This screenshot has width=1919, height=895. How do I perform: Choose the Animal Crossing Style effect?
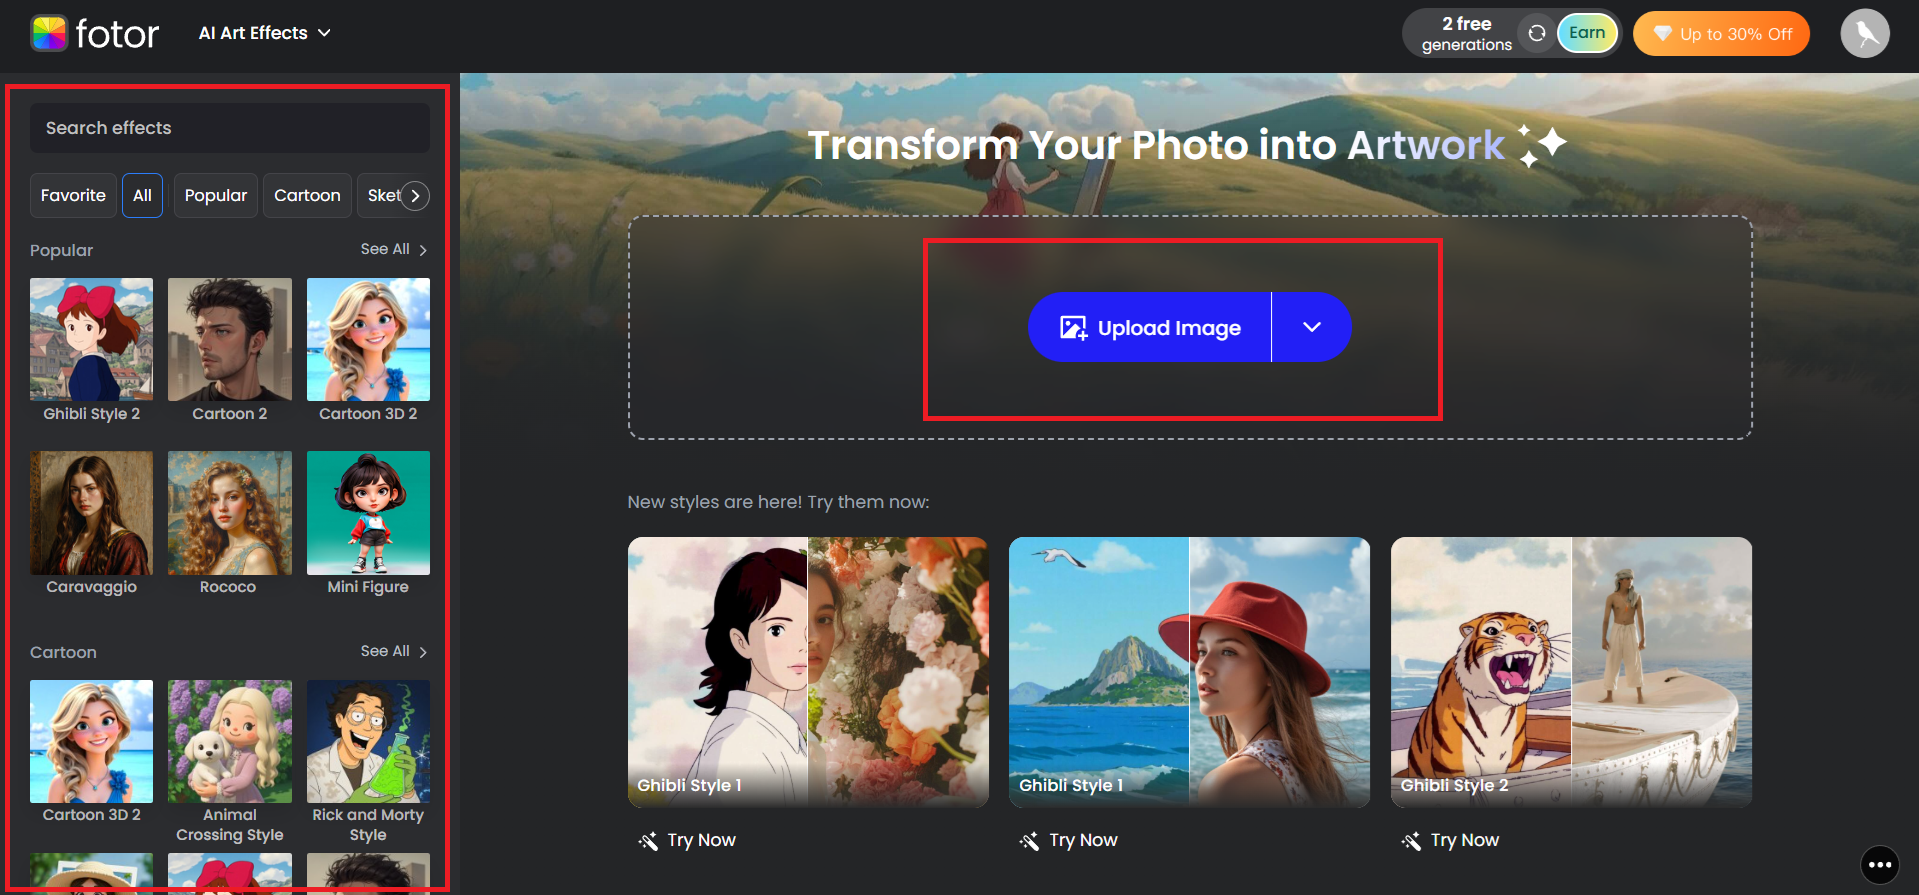pyautogui.click(x=230, y=741)
